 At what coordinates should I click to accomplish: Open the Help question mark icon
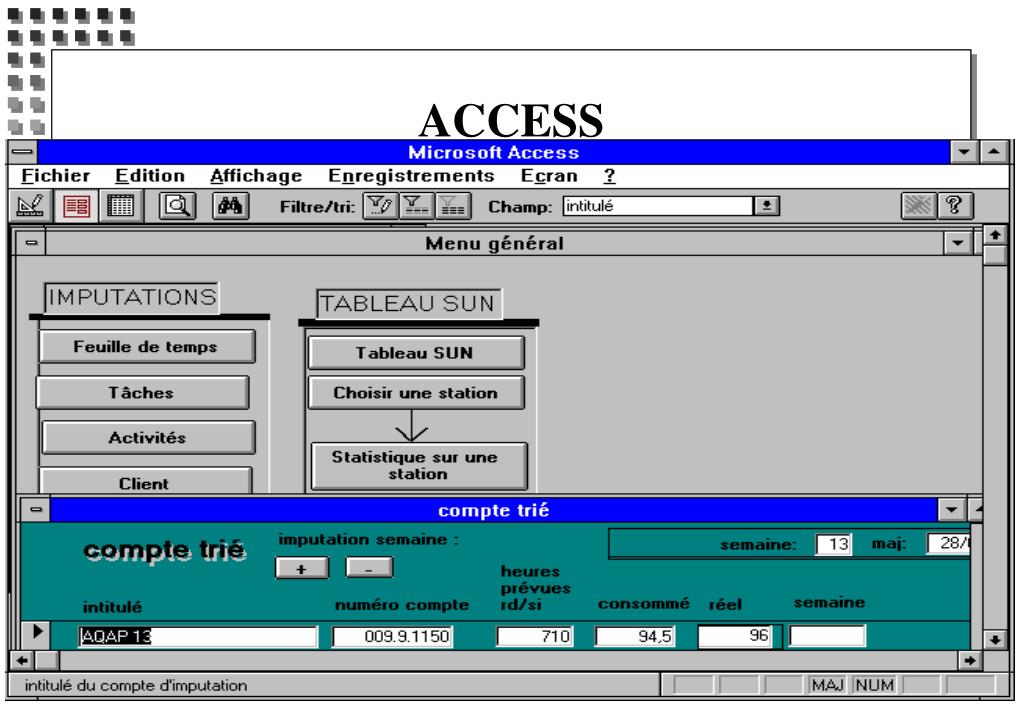click(954, 206)
